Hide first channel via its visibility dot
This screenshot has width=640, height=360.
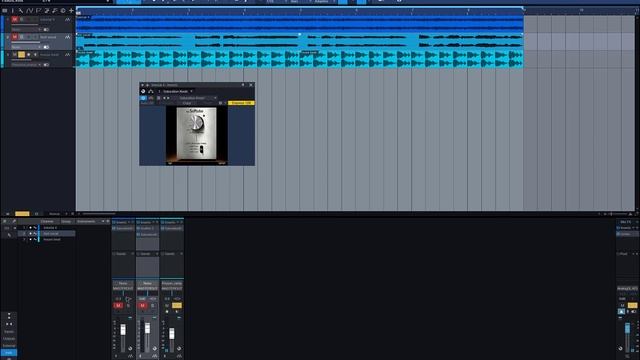click(30, 228)
